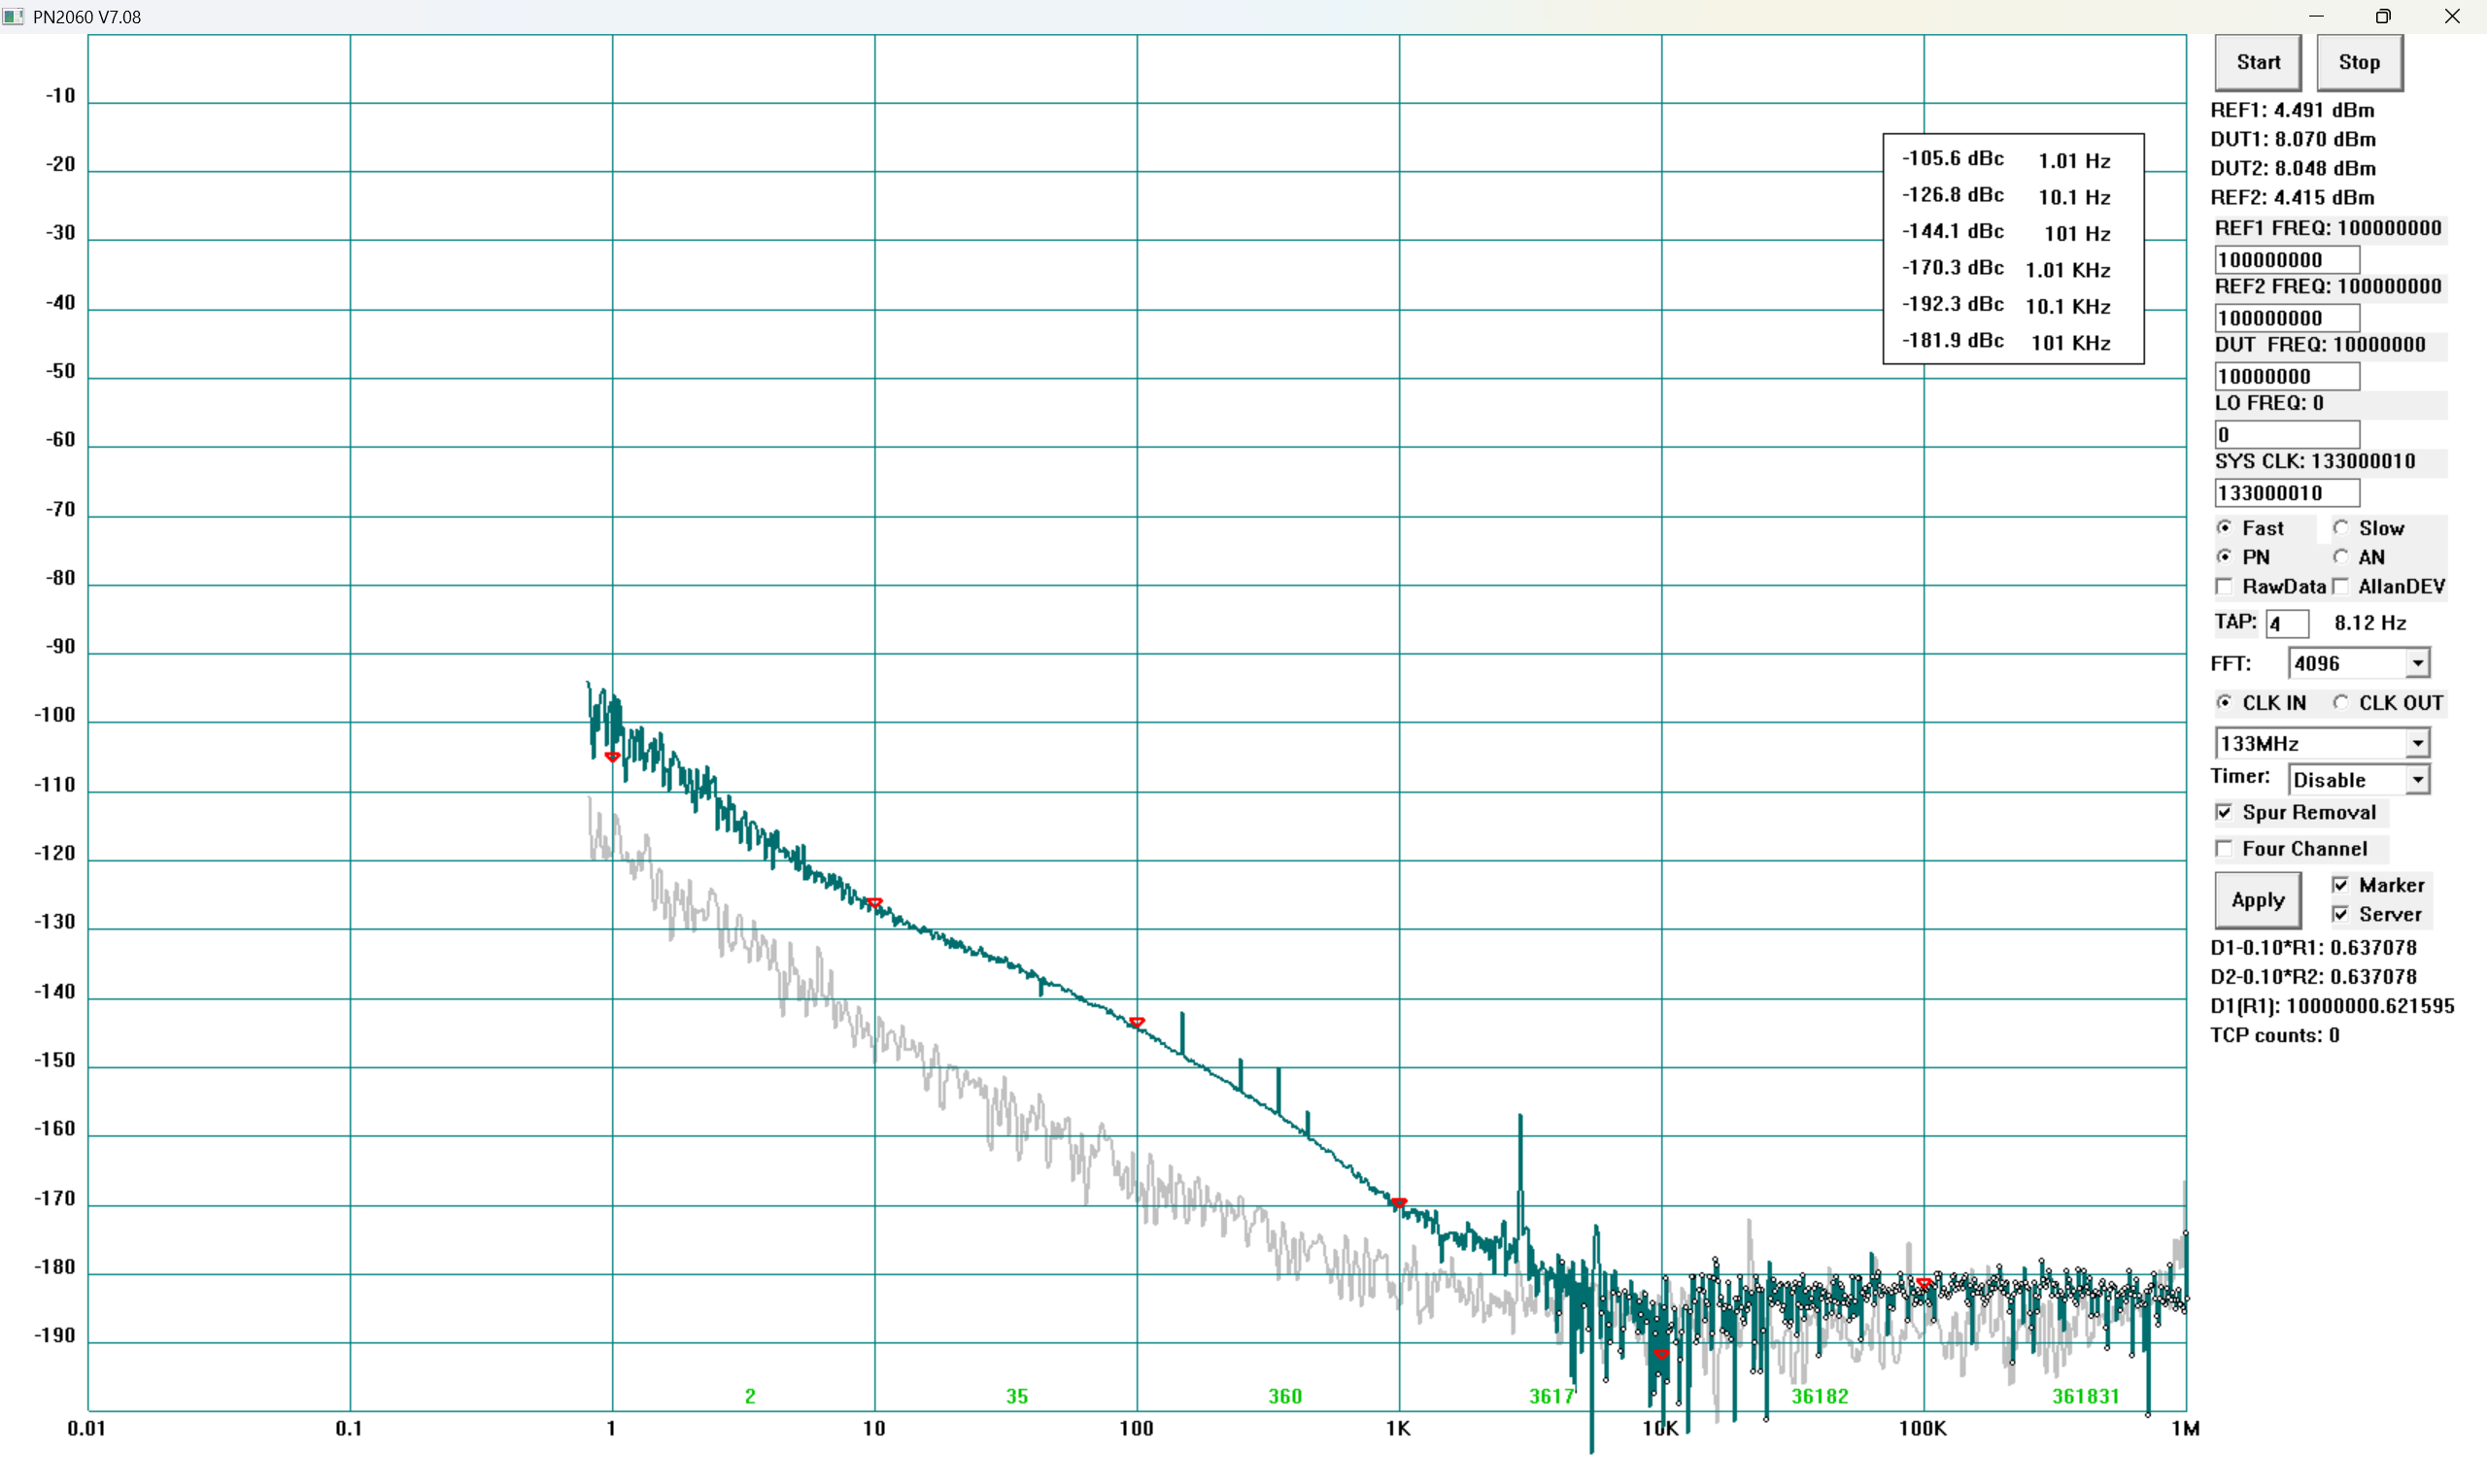Open the FFT size dropdown
The image size is (2487, 1484).
pyautogui.click(x=2417, y=663)
